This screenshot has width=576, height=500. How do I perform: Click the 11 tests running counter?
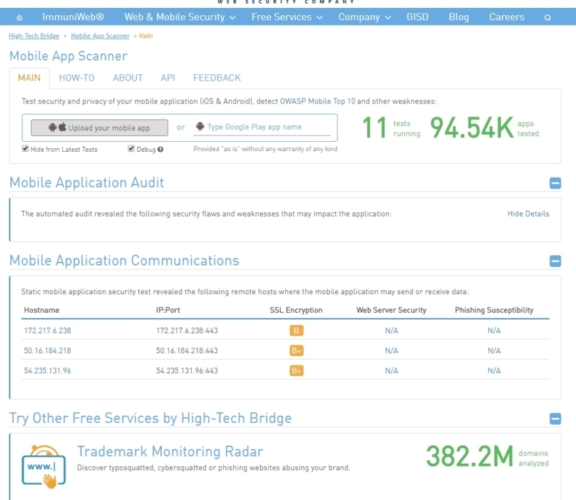point(391,127)
